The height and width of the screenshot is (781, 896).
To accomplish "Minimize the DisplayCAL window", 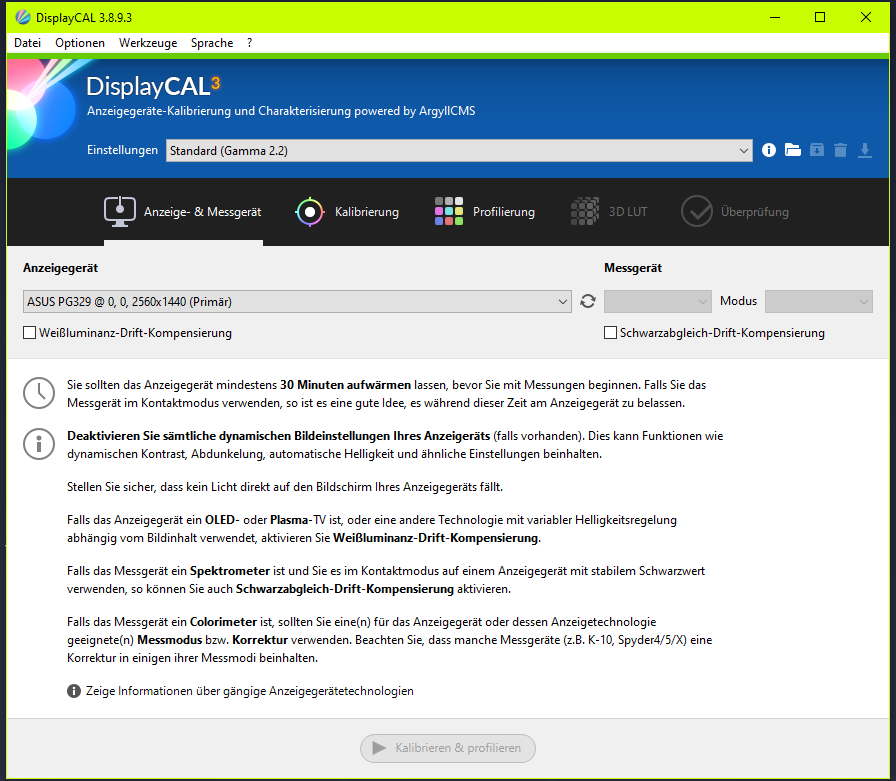I will click(775, 17).
